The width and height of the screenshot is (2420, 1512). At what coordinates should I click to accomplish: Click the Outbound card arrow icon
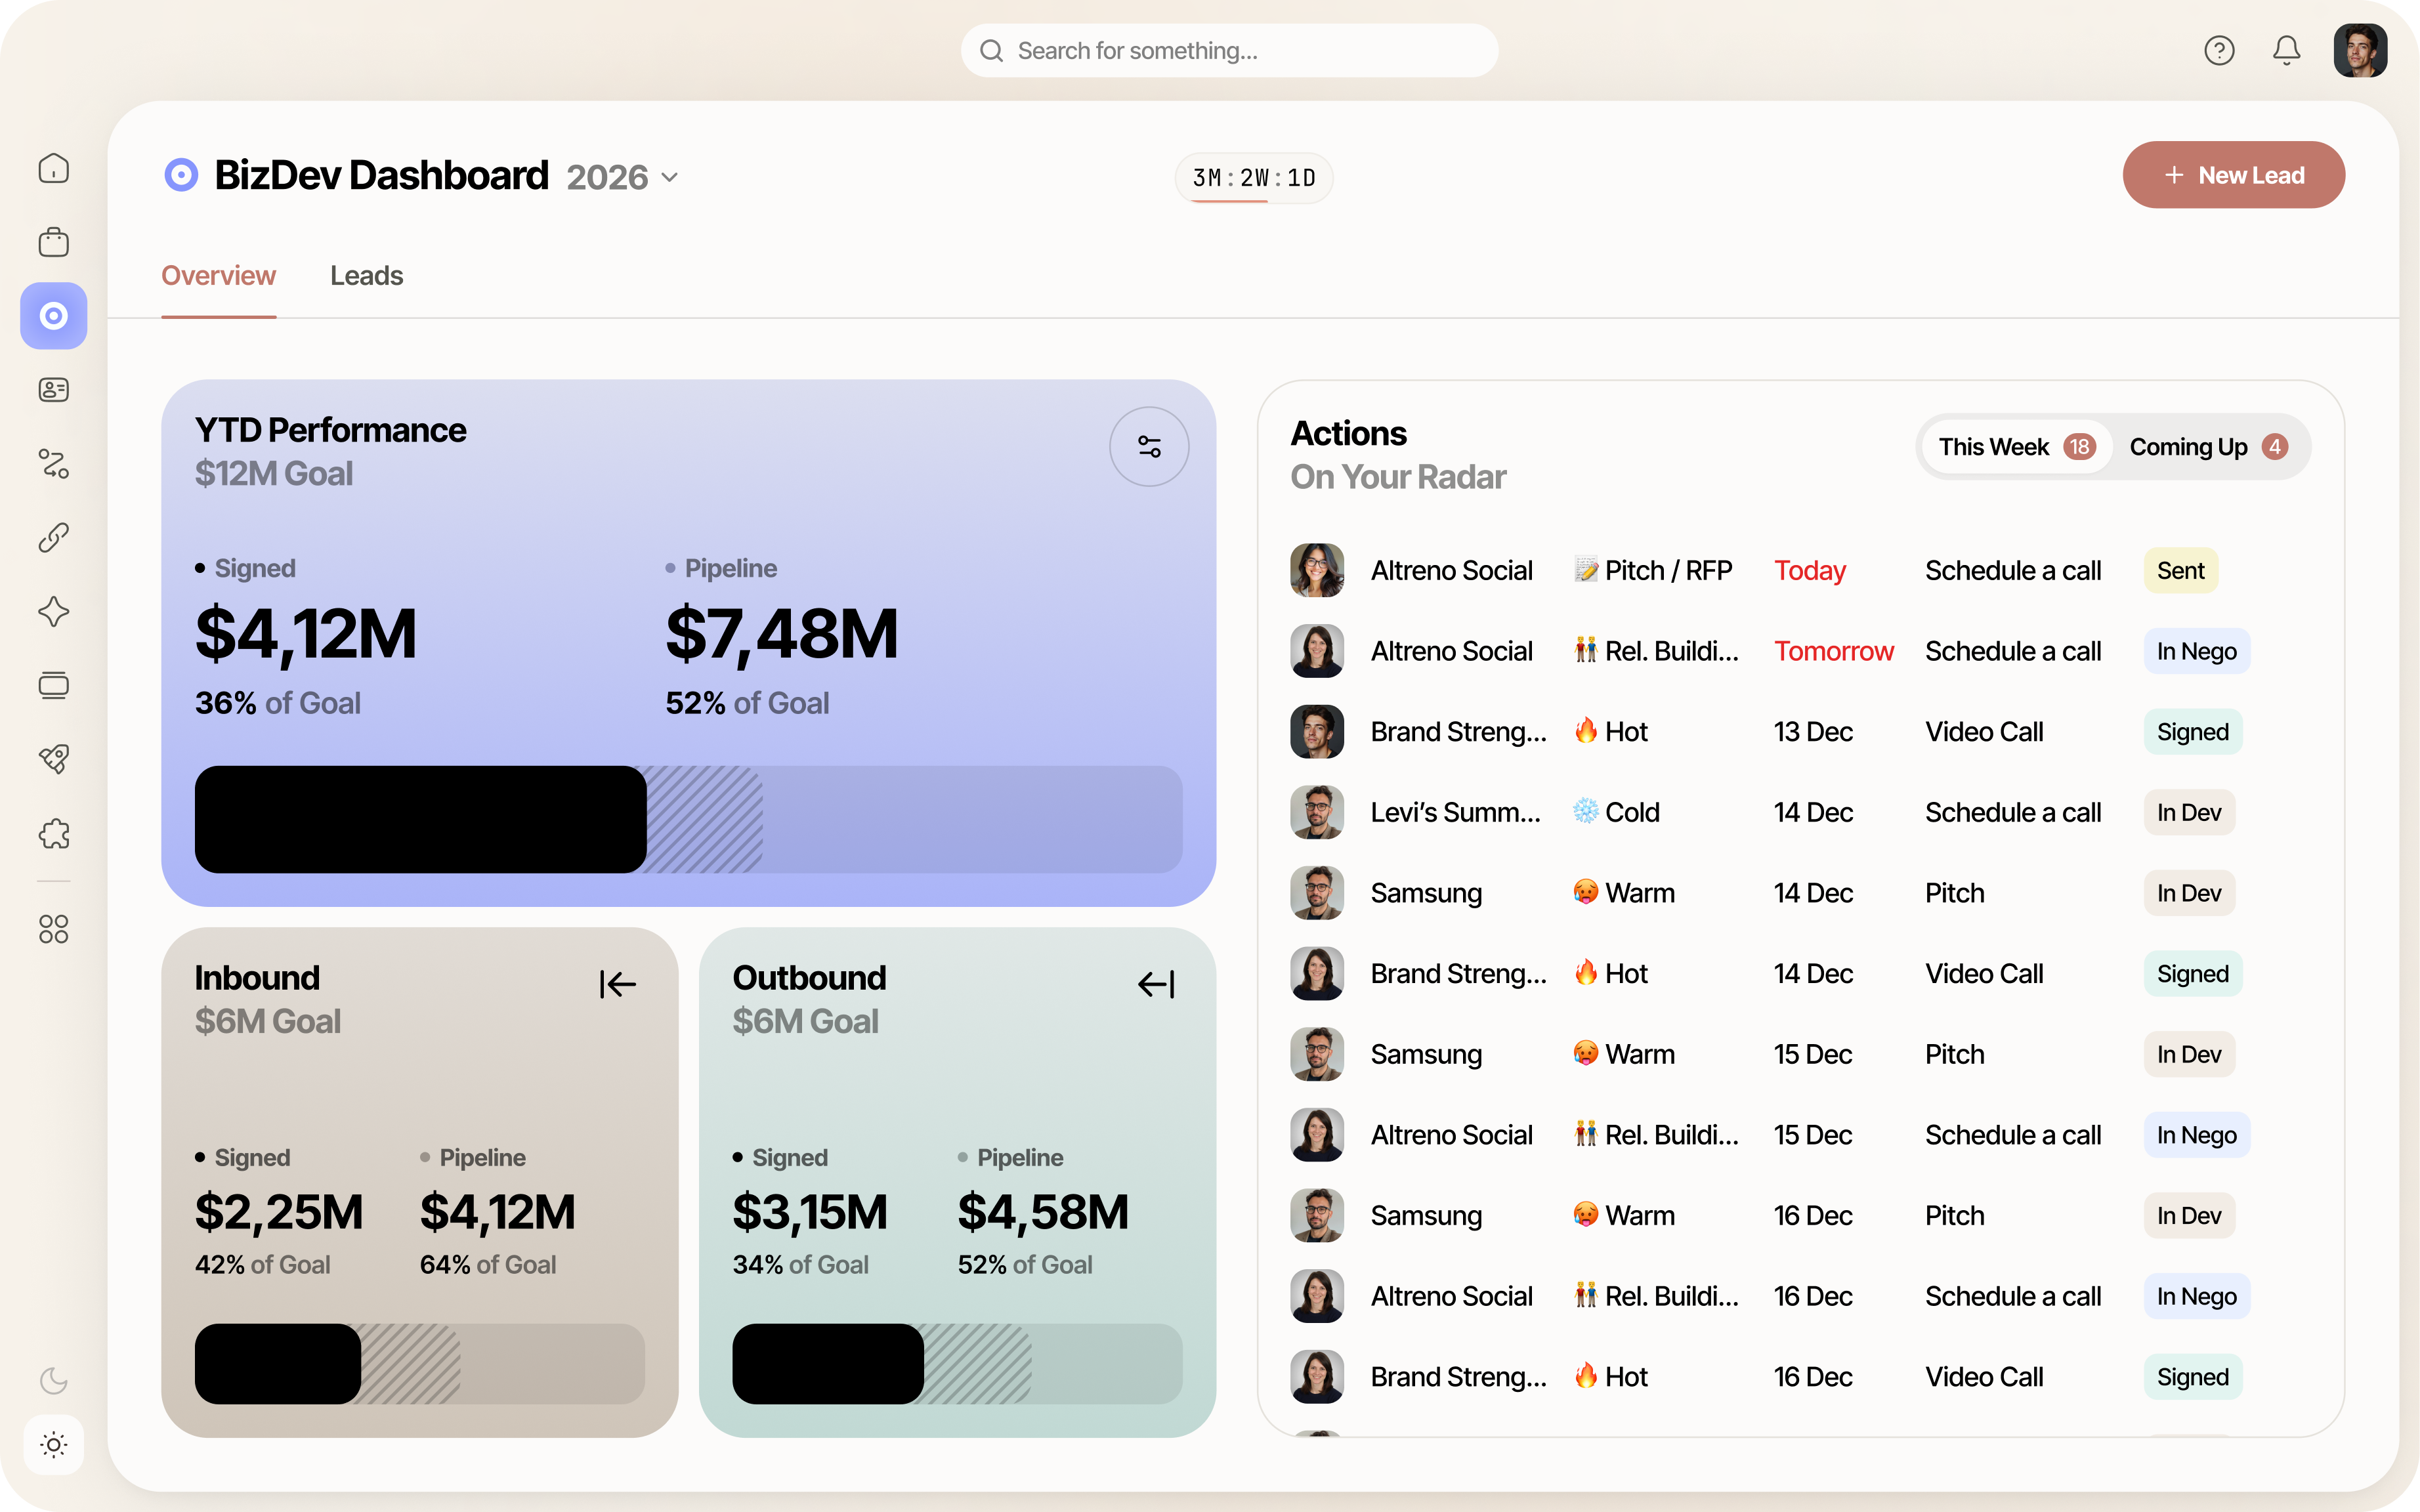coord(1156,984)
